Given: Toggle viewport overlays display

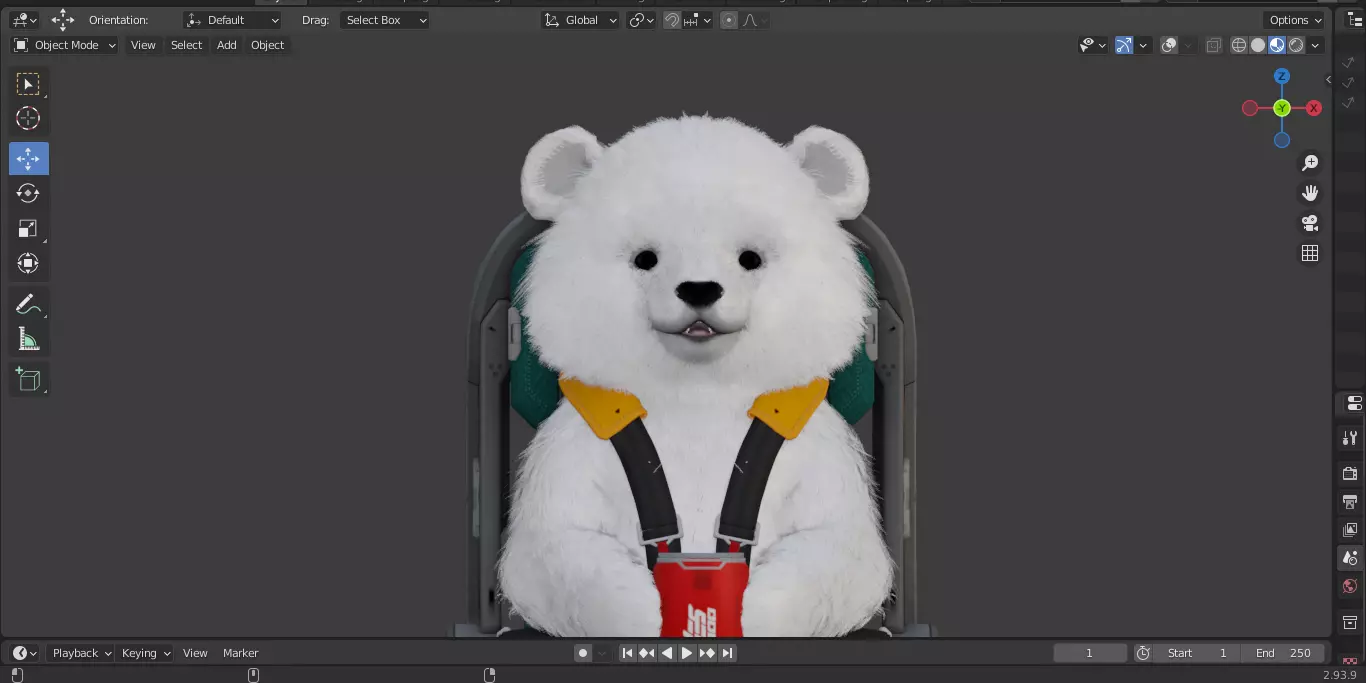Looking at the screenshot, I should click(1169, 45).
